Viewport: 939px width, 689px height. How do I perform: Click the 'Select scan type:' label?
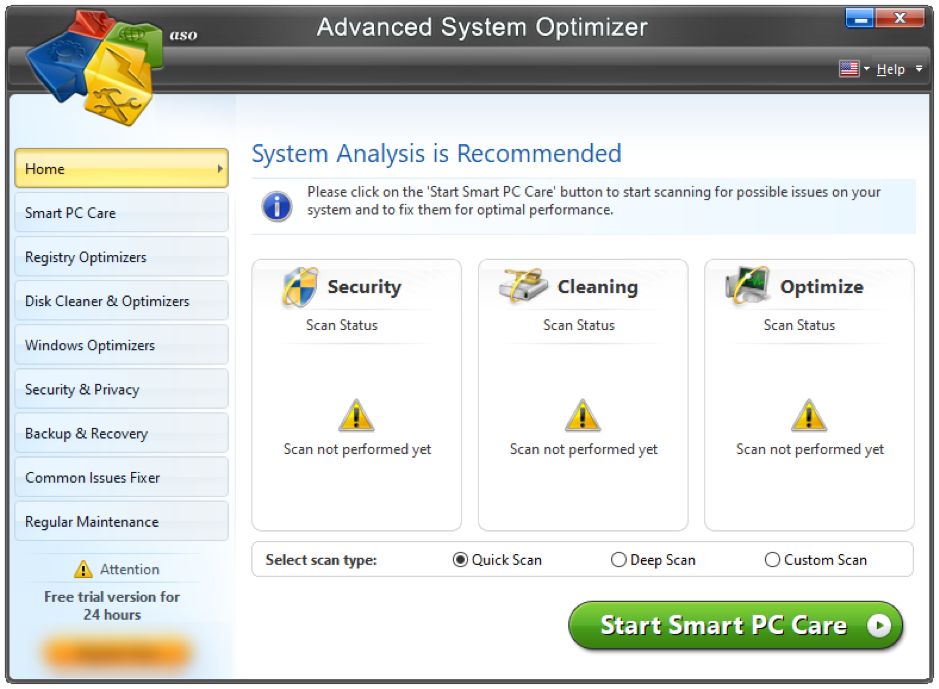[322, 560]
